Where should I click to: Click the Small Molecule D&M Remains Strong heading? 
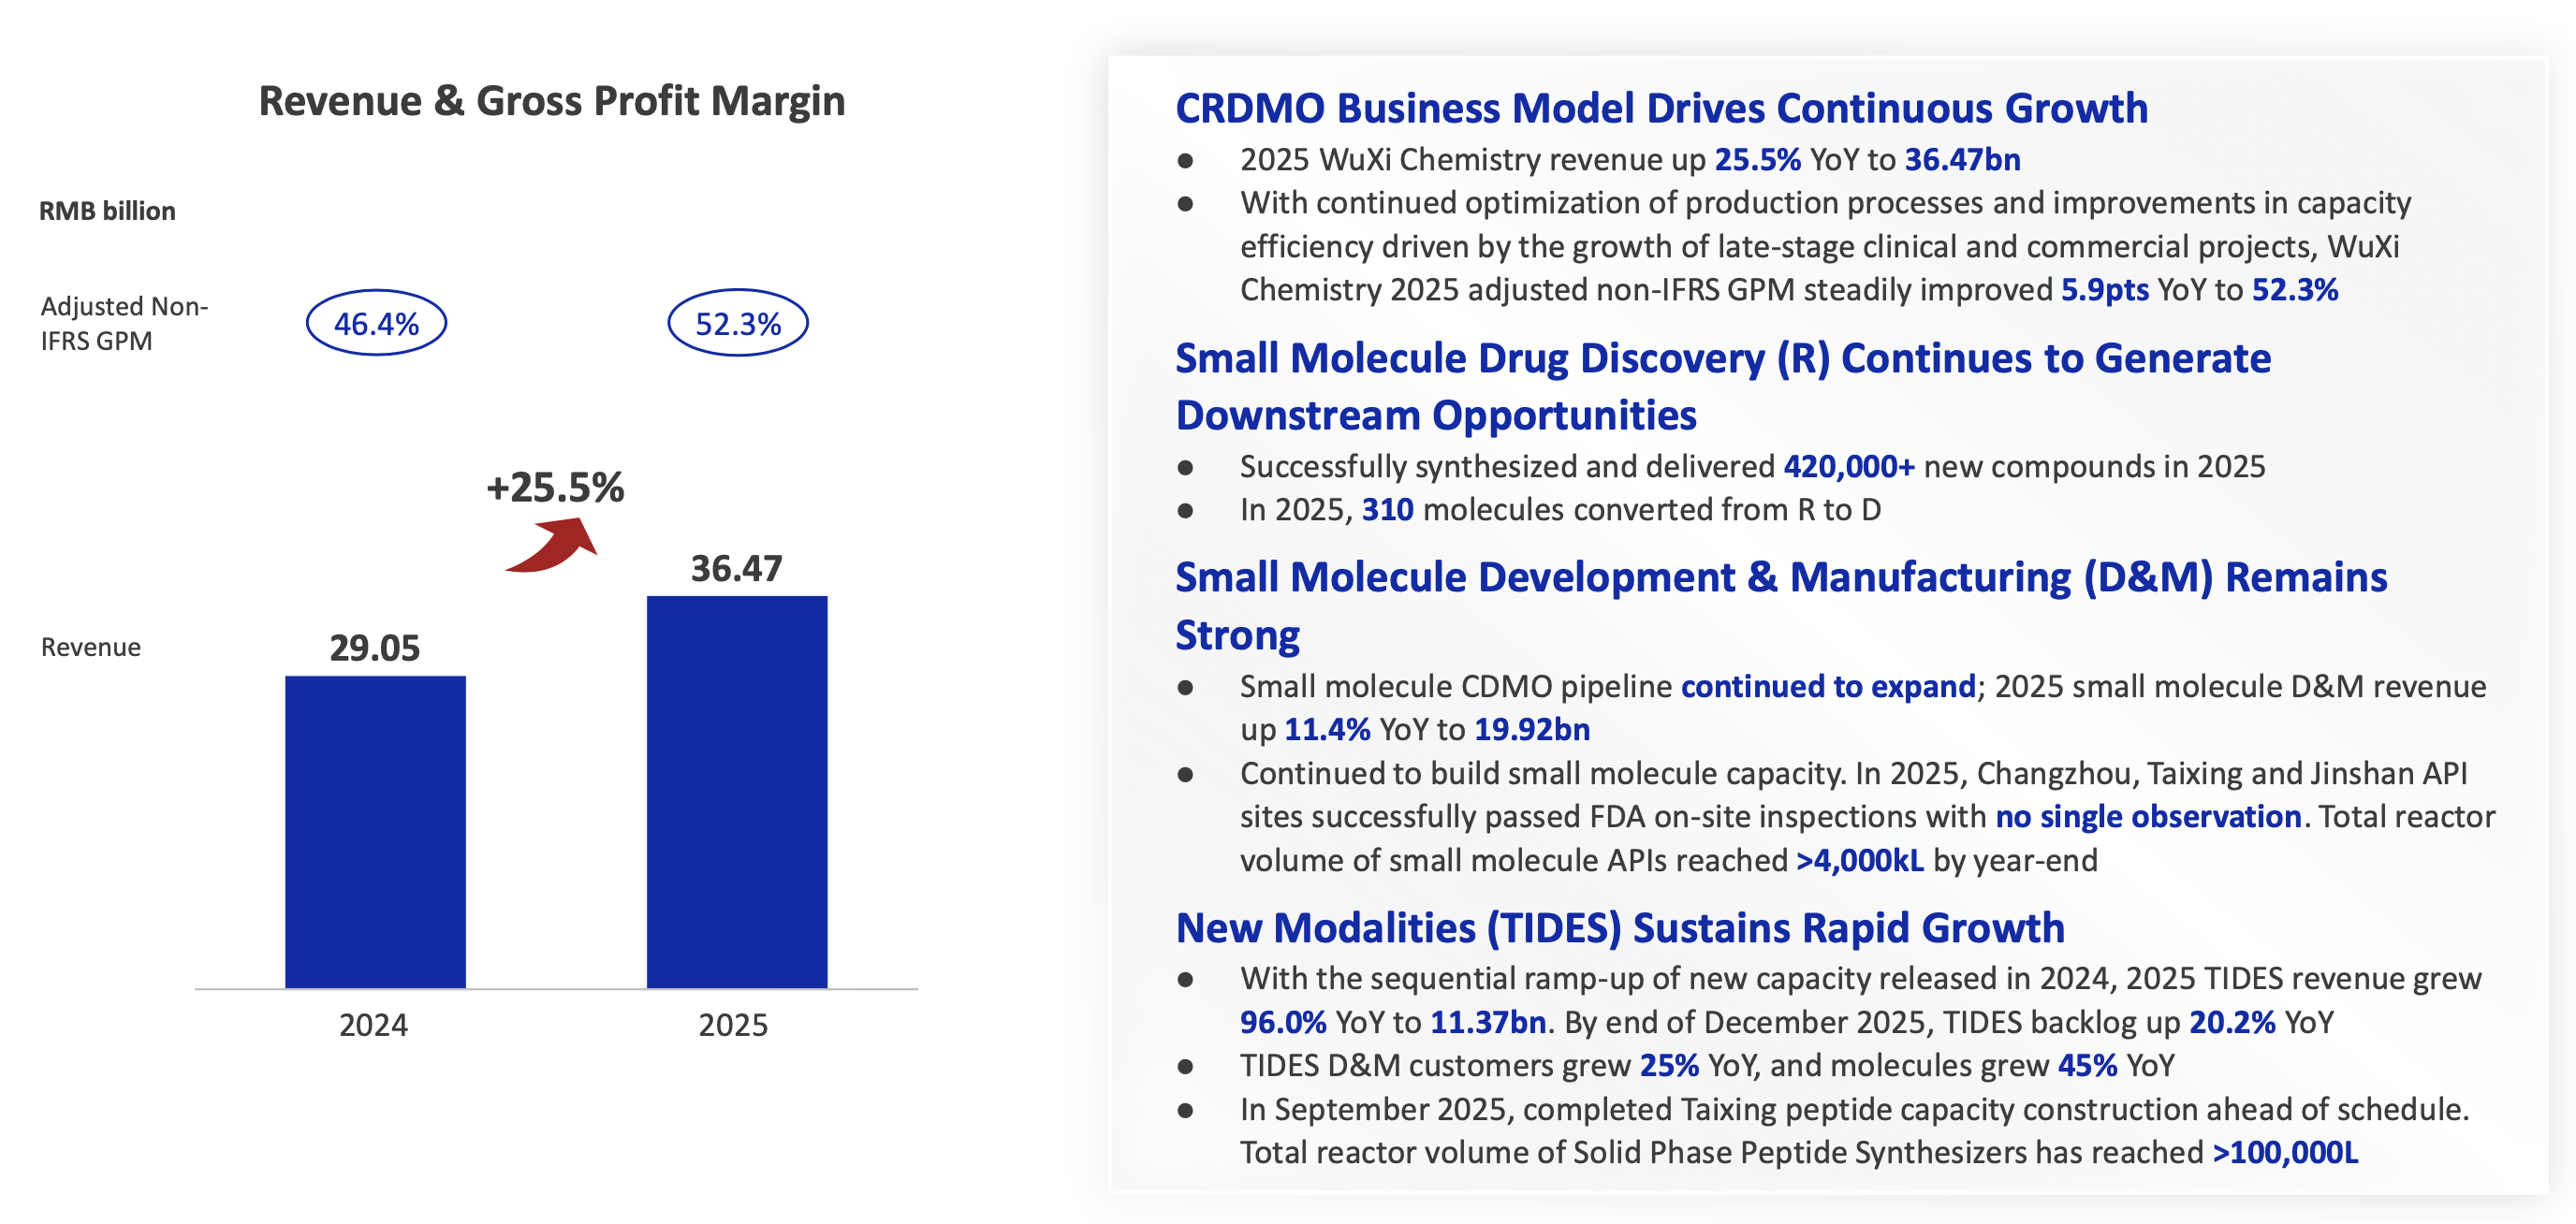tap(1780, 578)
